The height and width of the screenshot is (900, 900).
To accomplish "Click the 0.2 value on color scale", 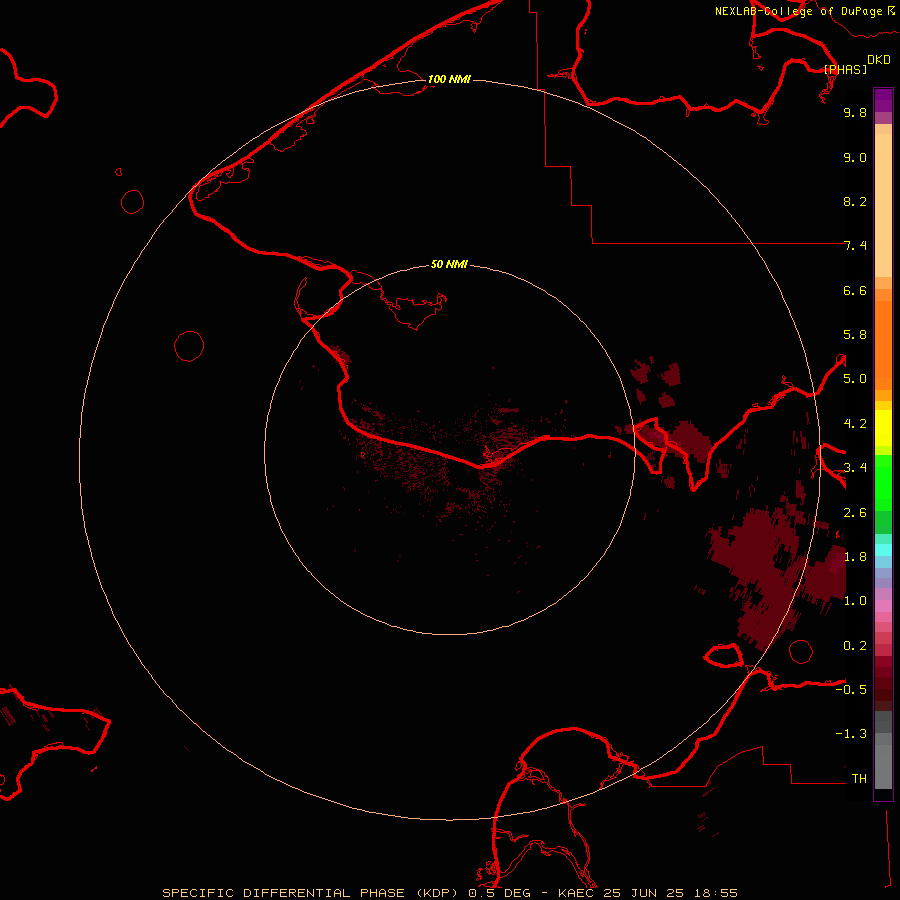I will pos(855,646).
